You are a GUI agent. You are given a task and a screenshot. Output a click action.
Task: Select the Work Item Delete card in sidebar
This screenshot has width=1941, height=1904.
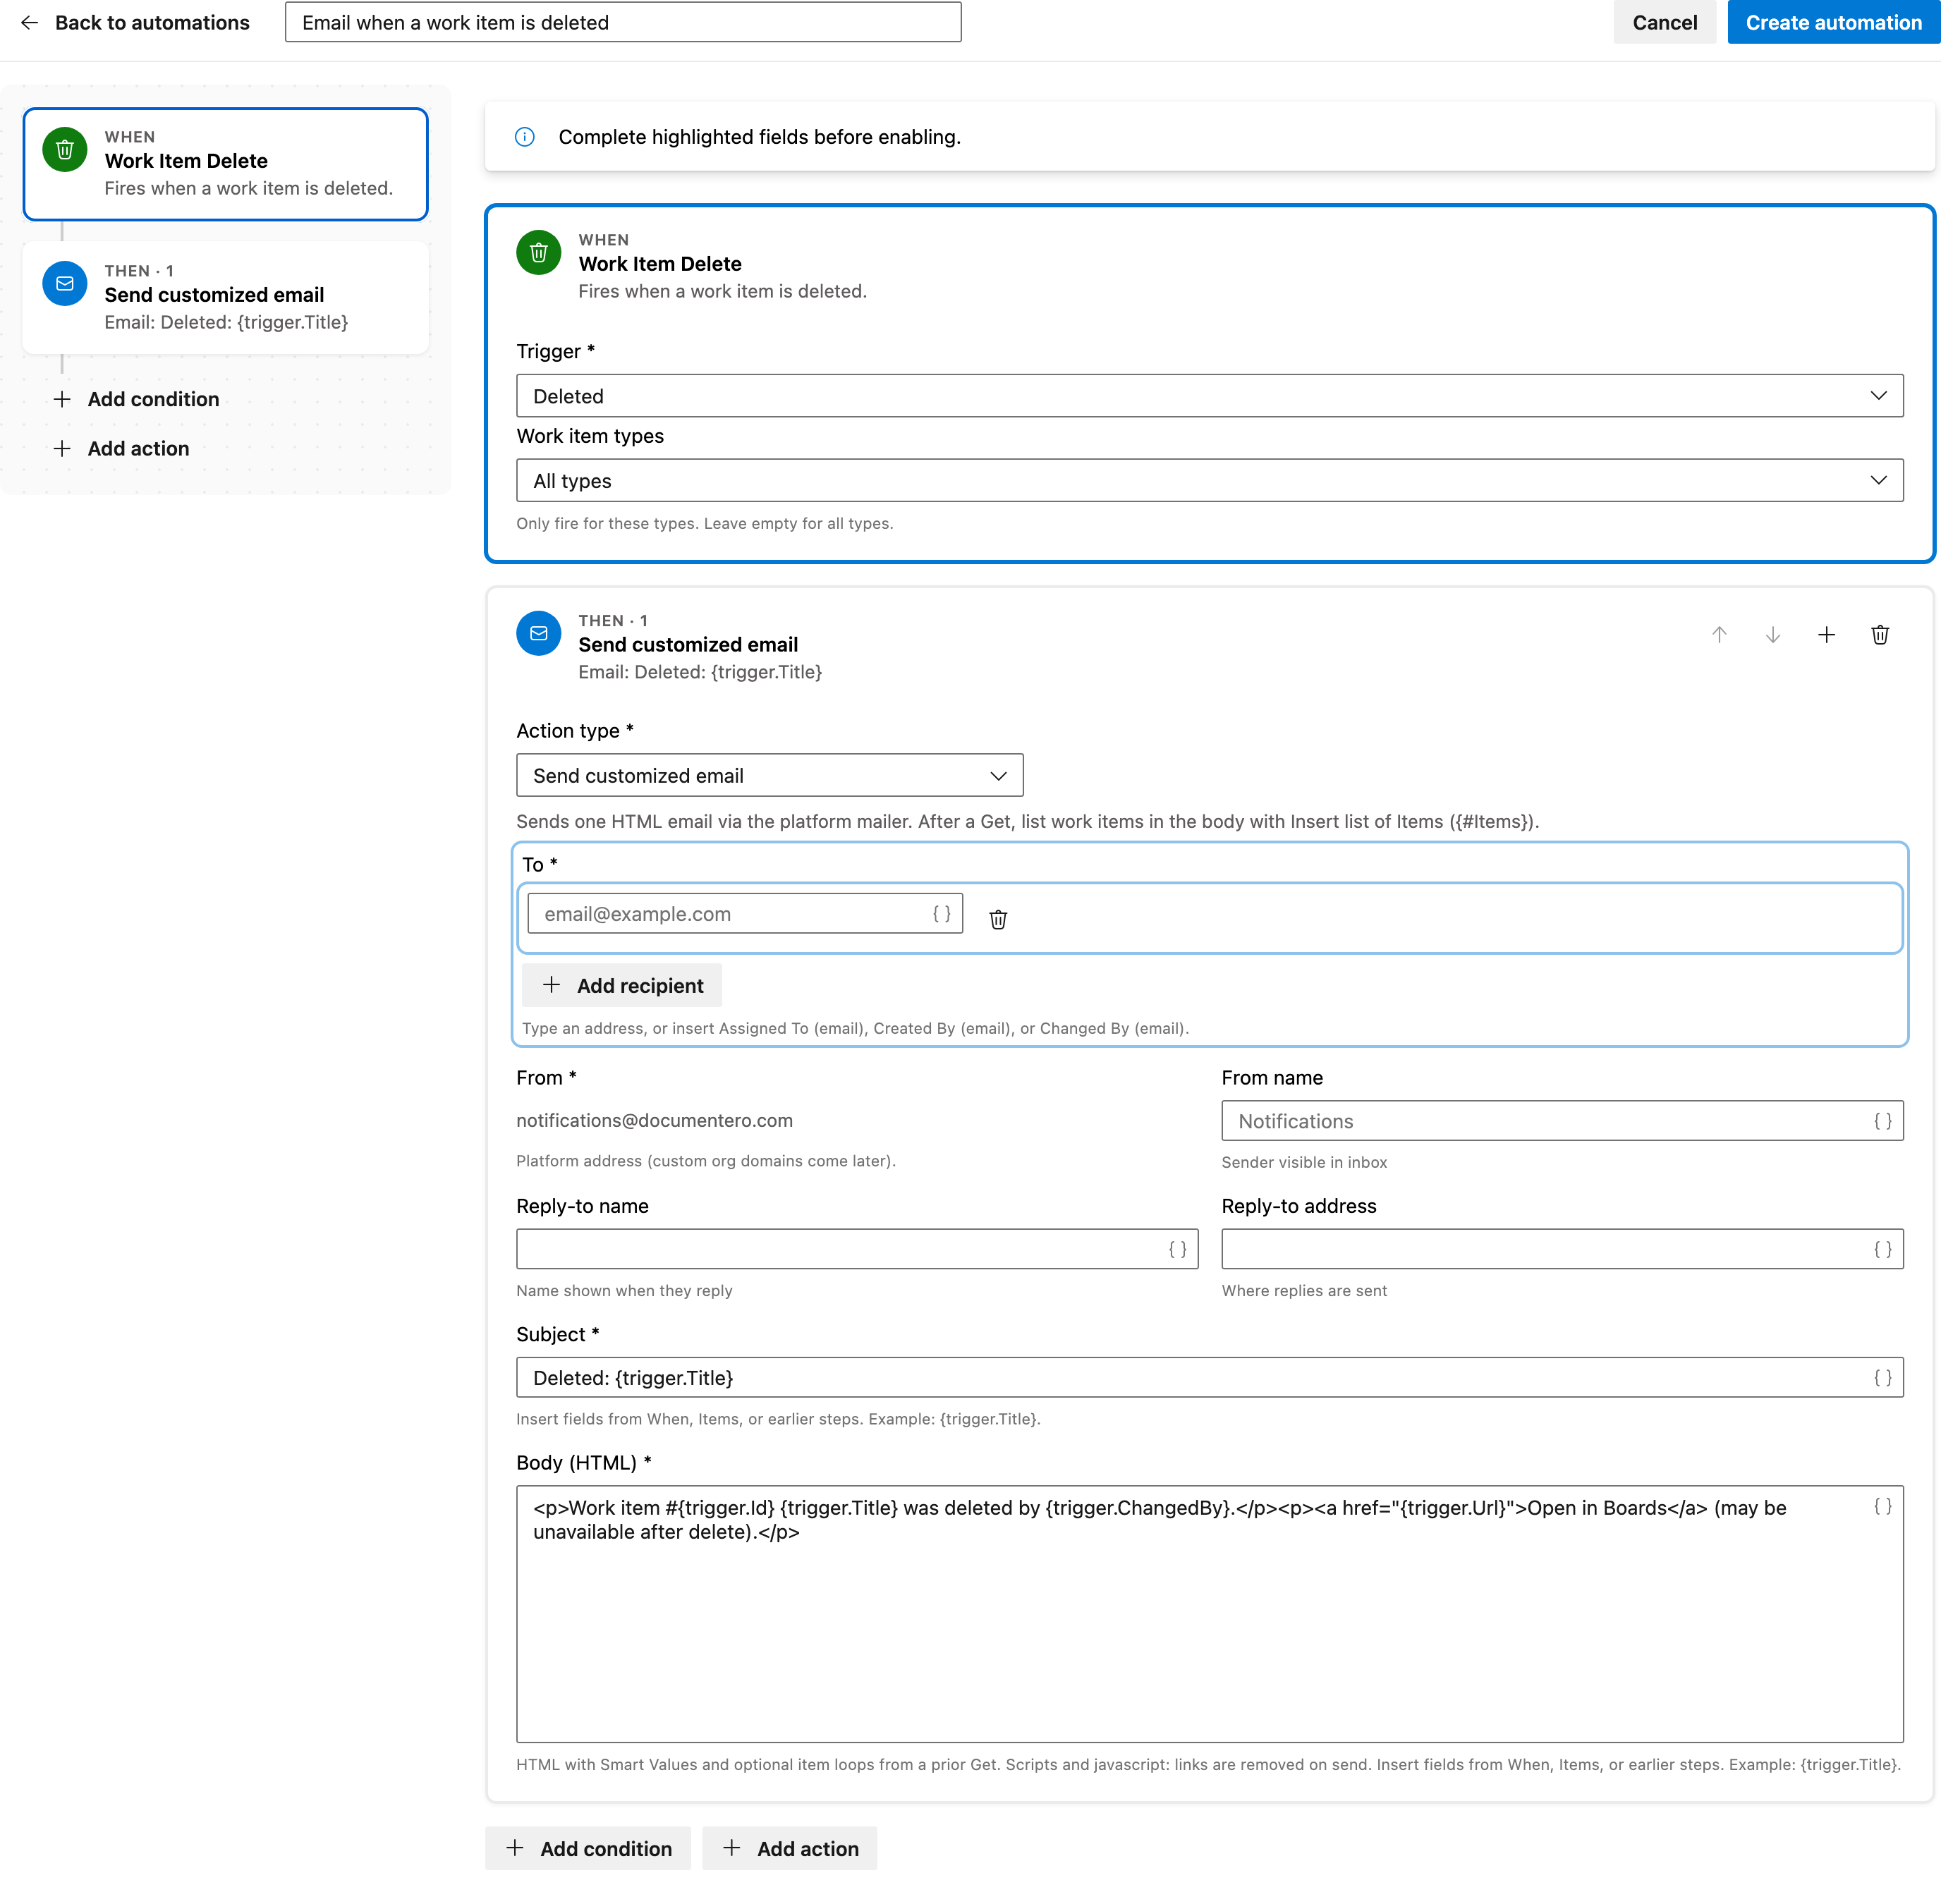click(226, 164)
